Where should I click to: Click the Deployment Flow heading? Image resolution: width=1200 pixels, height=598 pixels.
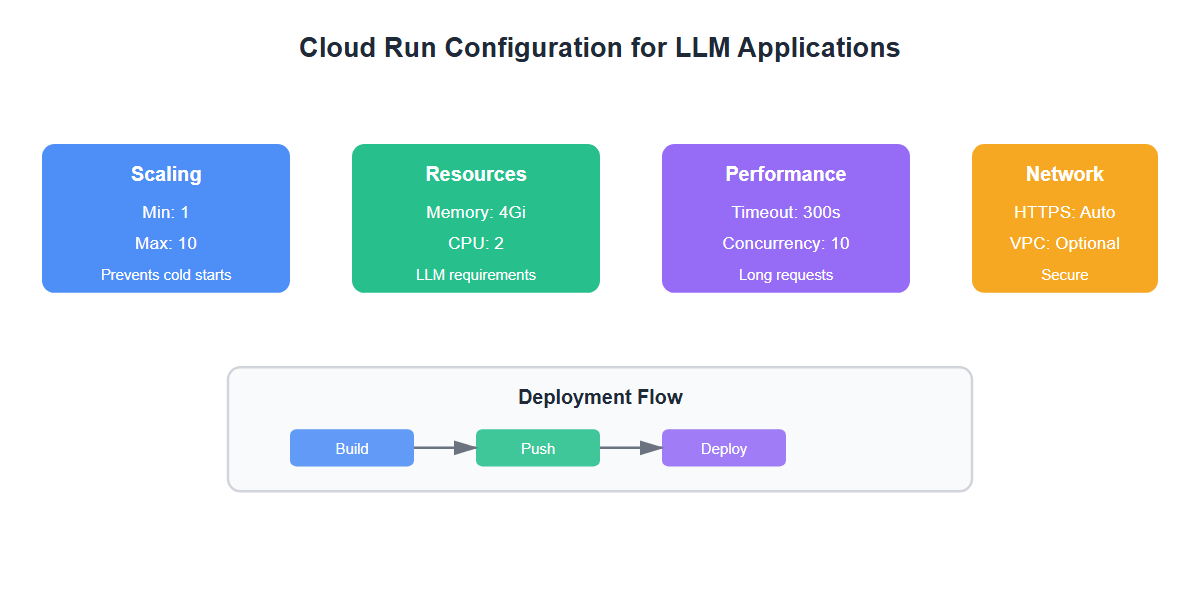(600, 397)
